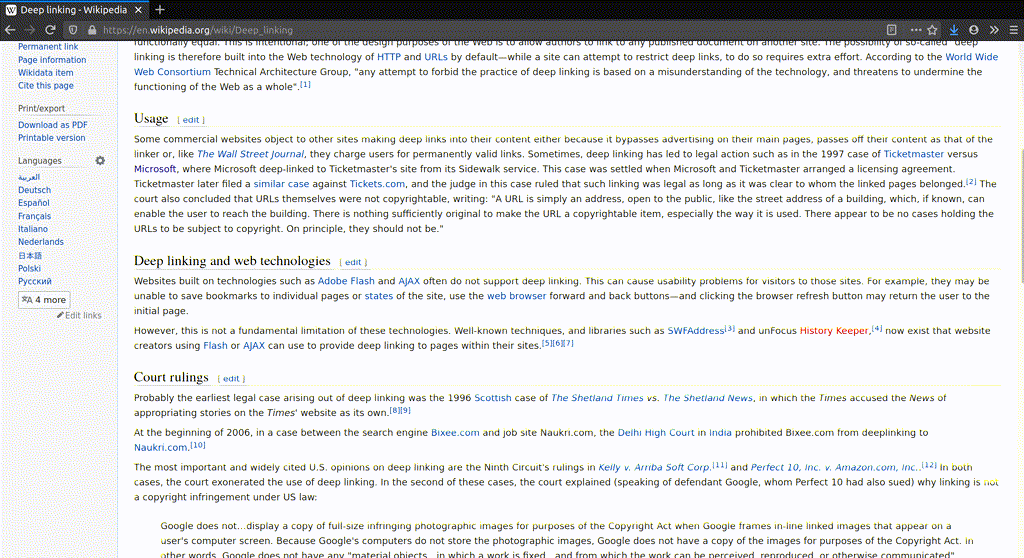This screenshot has width=1024, height=558.
Task: Open the web browser link
Action: point(517,296)
